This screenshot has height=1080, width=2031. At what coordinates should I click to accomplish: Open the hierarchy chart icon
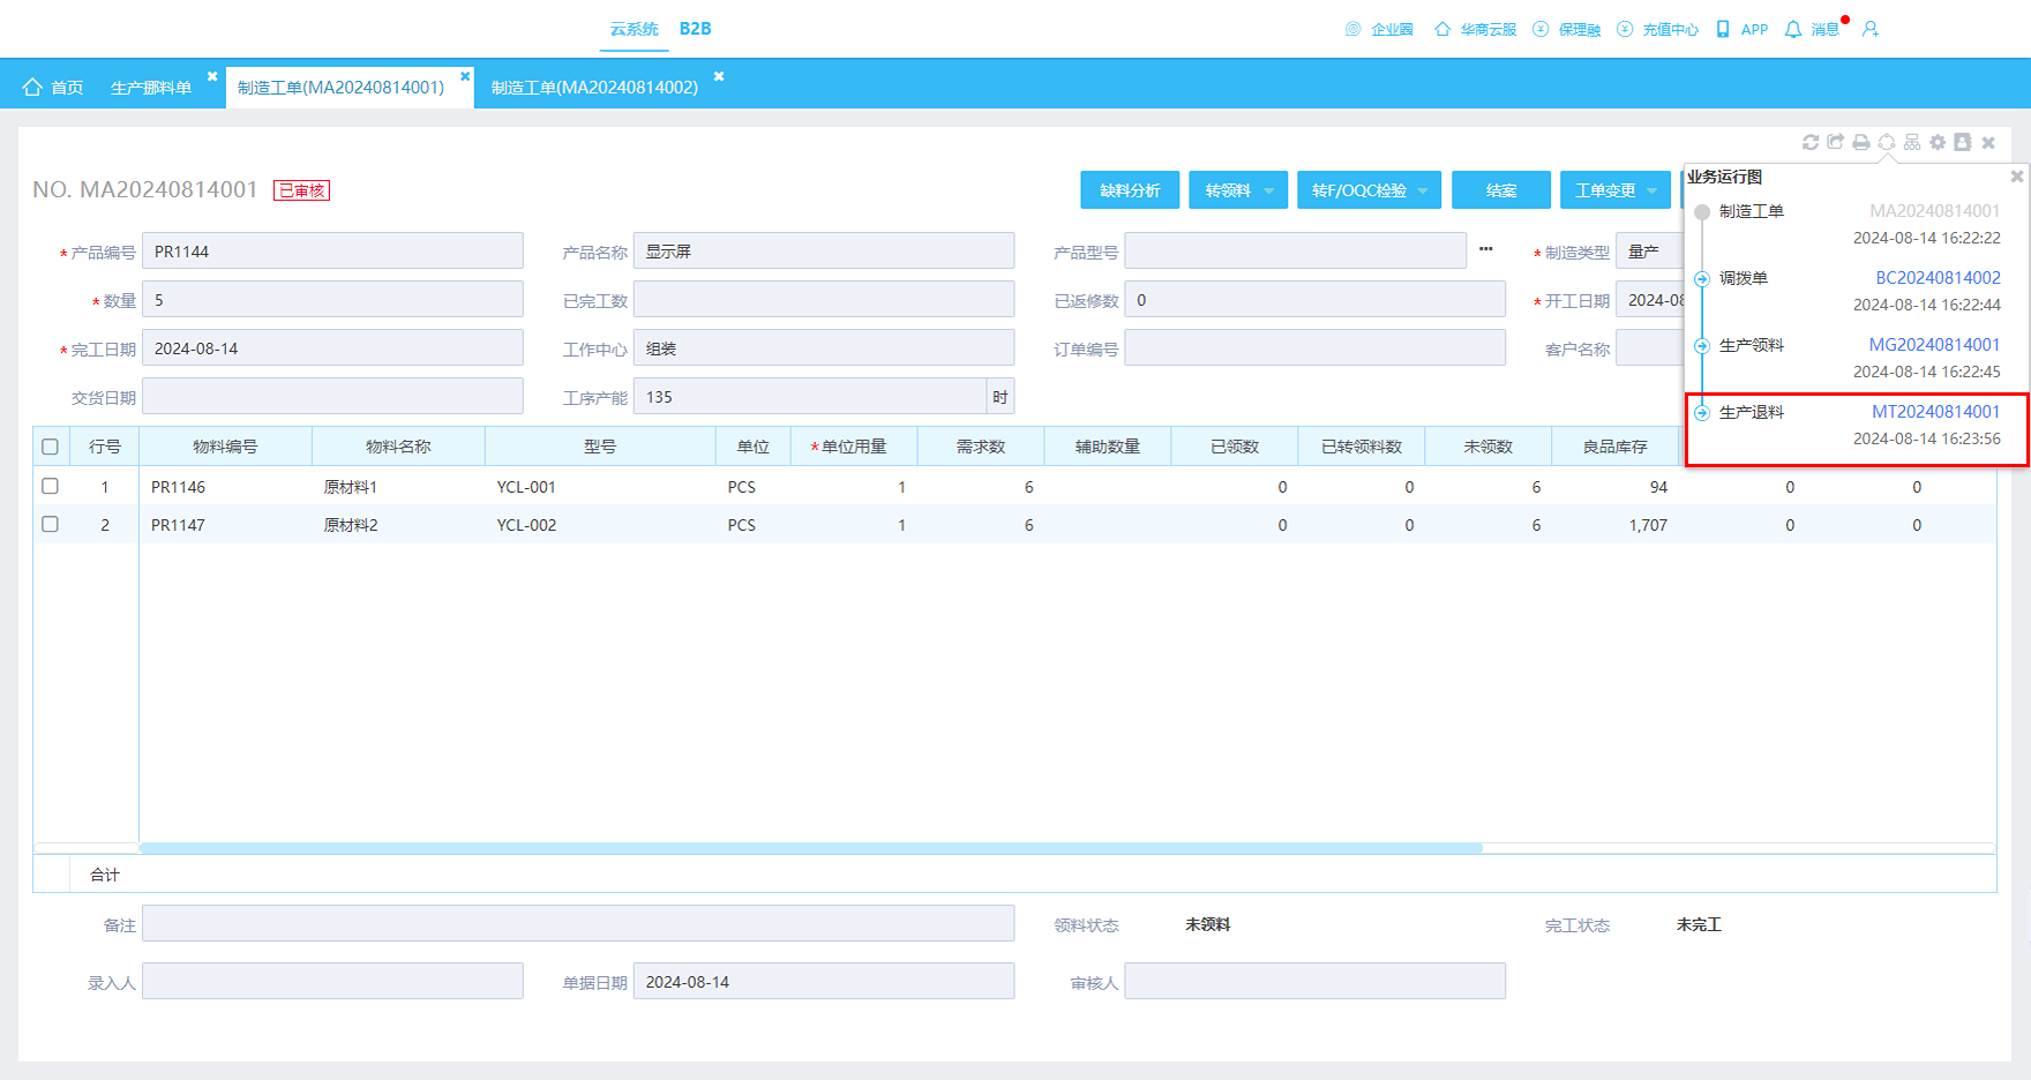[1912, 142]
